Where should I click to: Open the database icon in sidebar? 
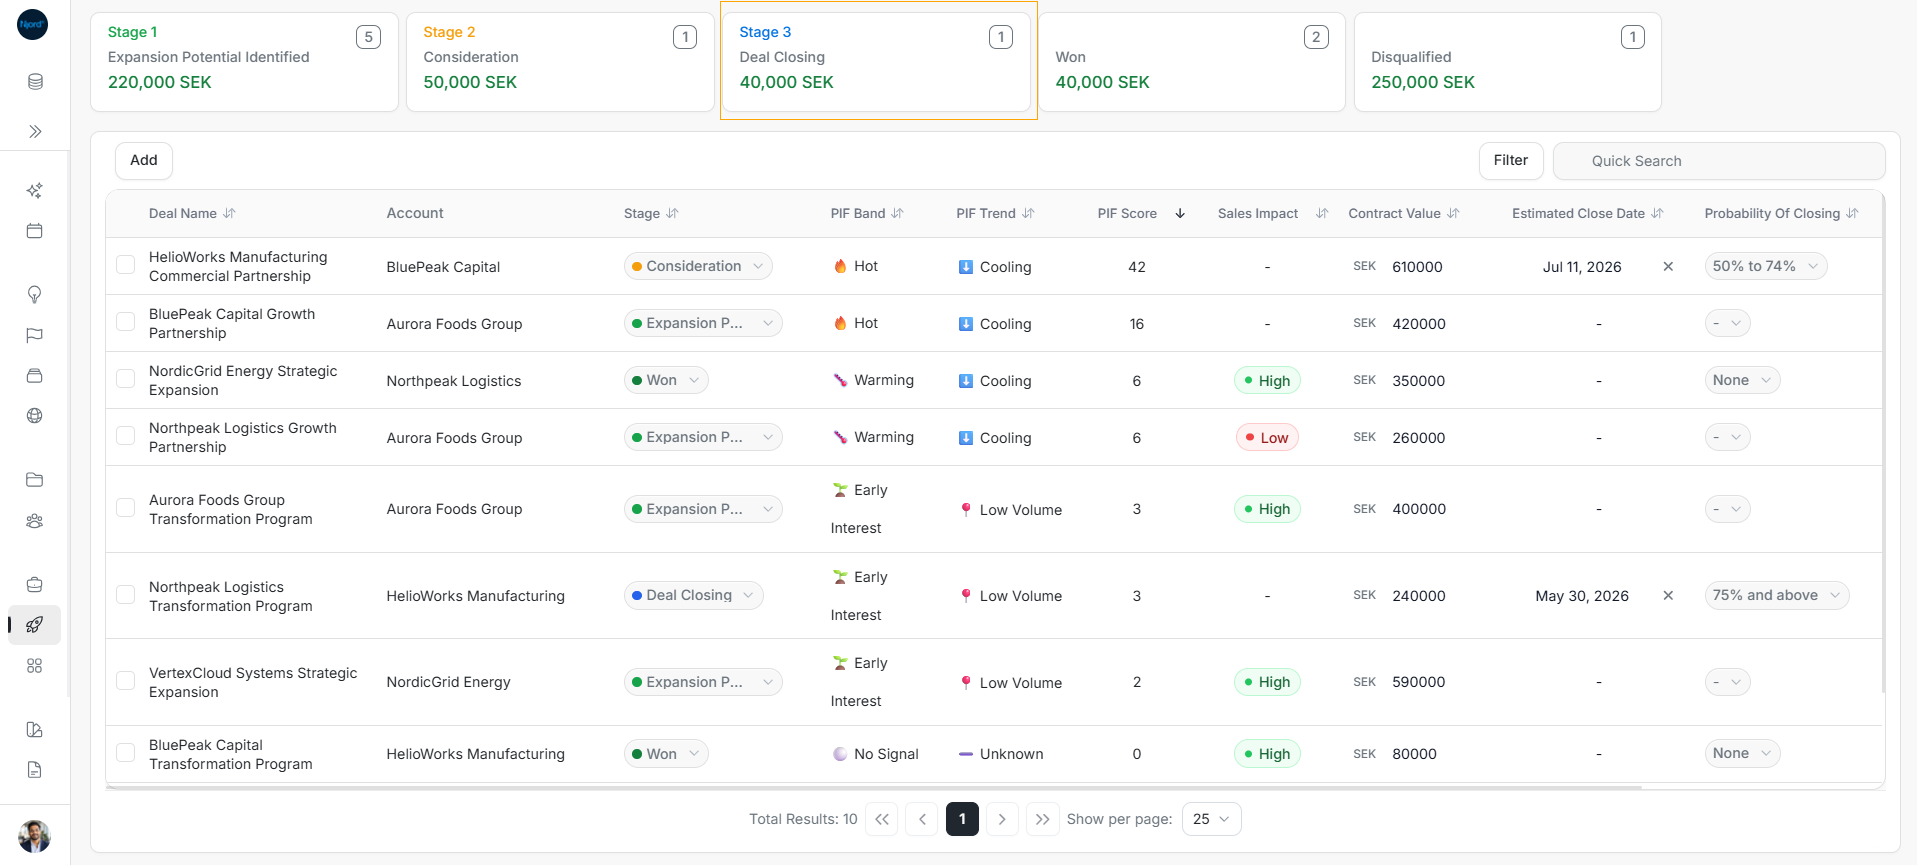click(35, 82)
